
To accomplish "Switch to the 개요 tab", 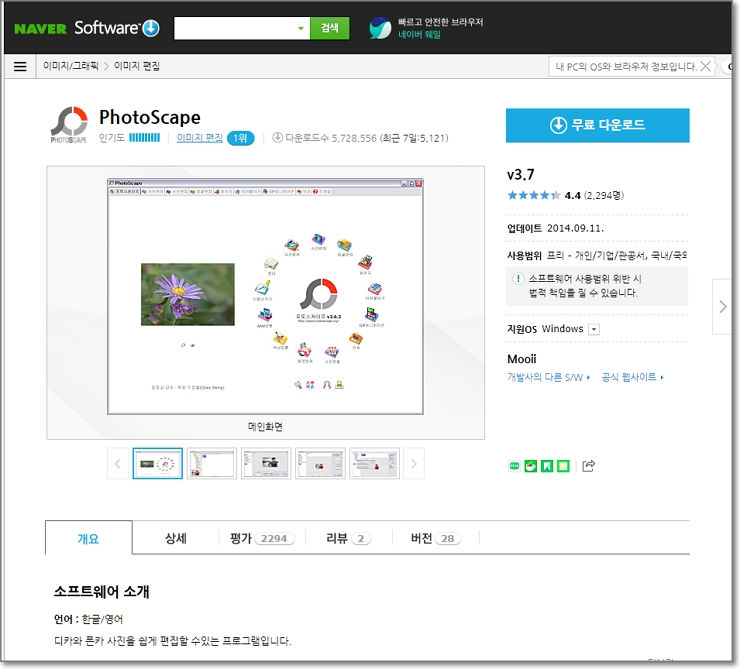I will [x=89, y=538].
